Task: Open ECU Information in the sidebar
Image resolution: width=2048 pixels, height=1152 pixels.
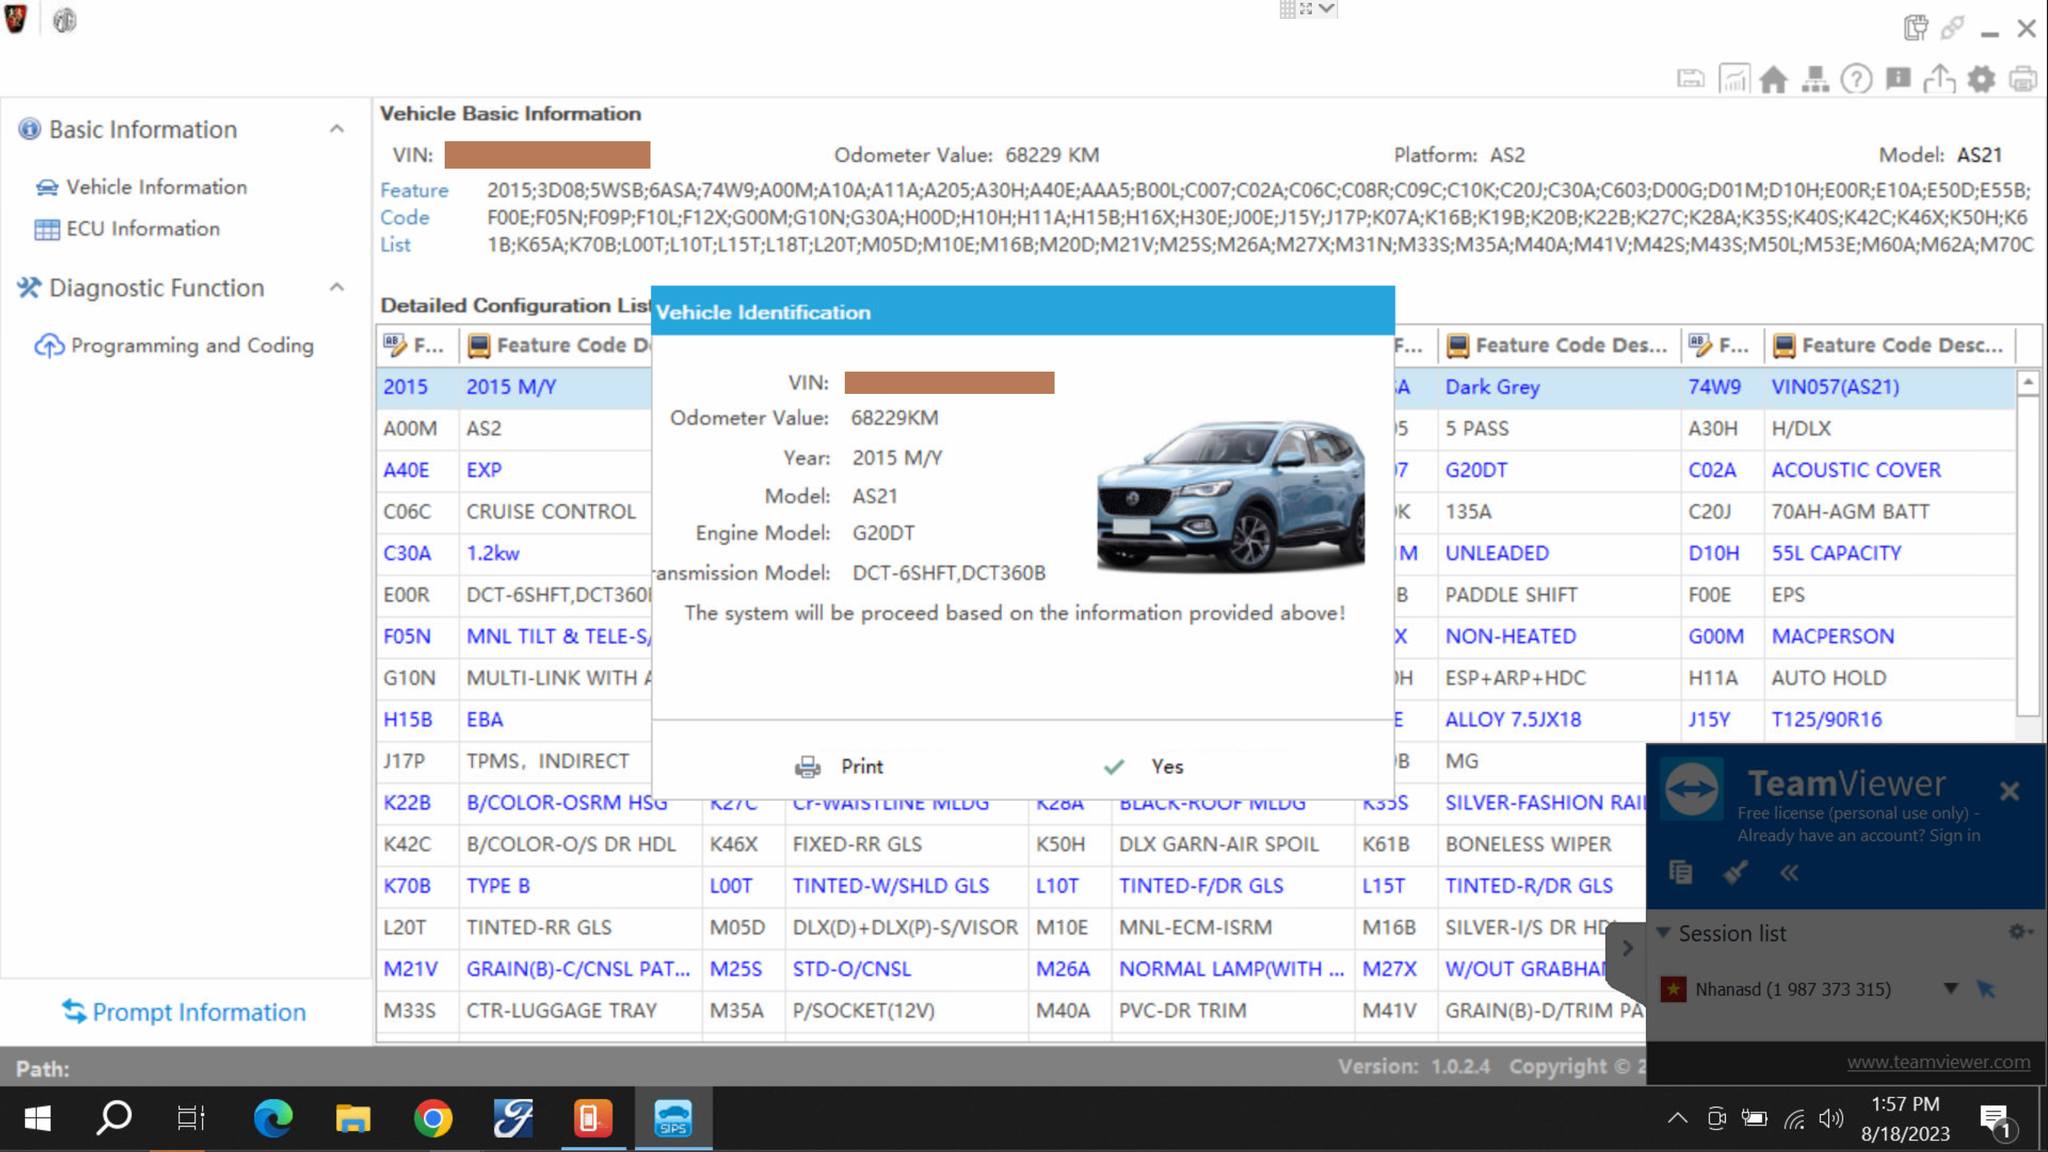Action: point(127,229)
